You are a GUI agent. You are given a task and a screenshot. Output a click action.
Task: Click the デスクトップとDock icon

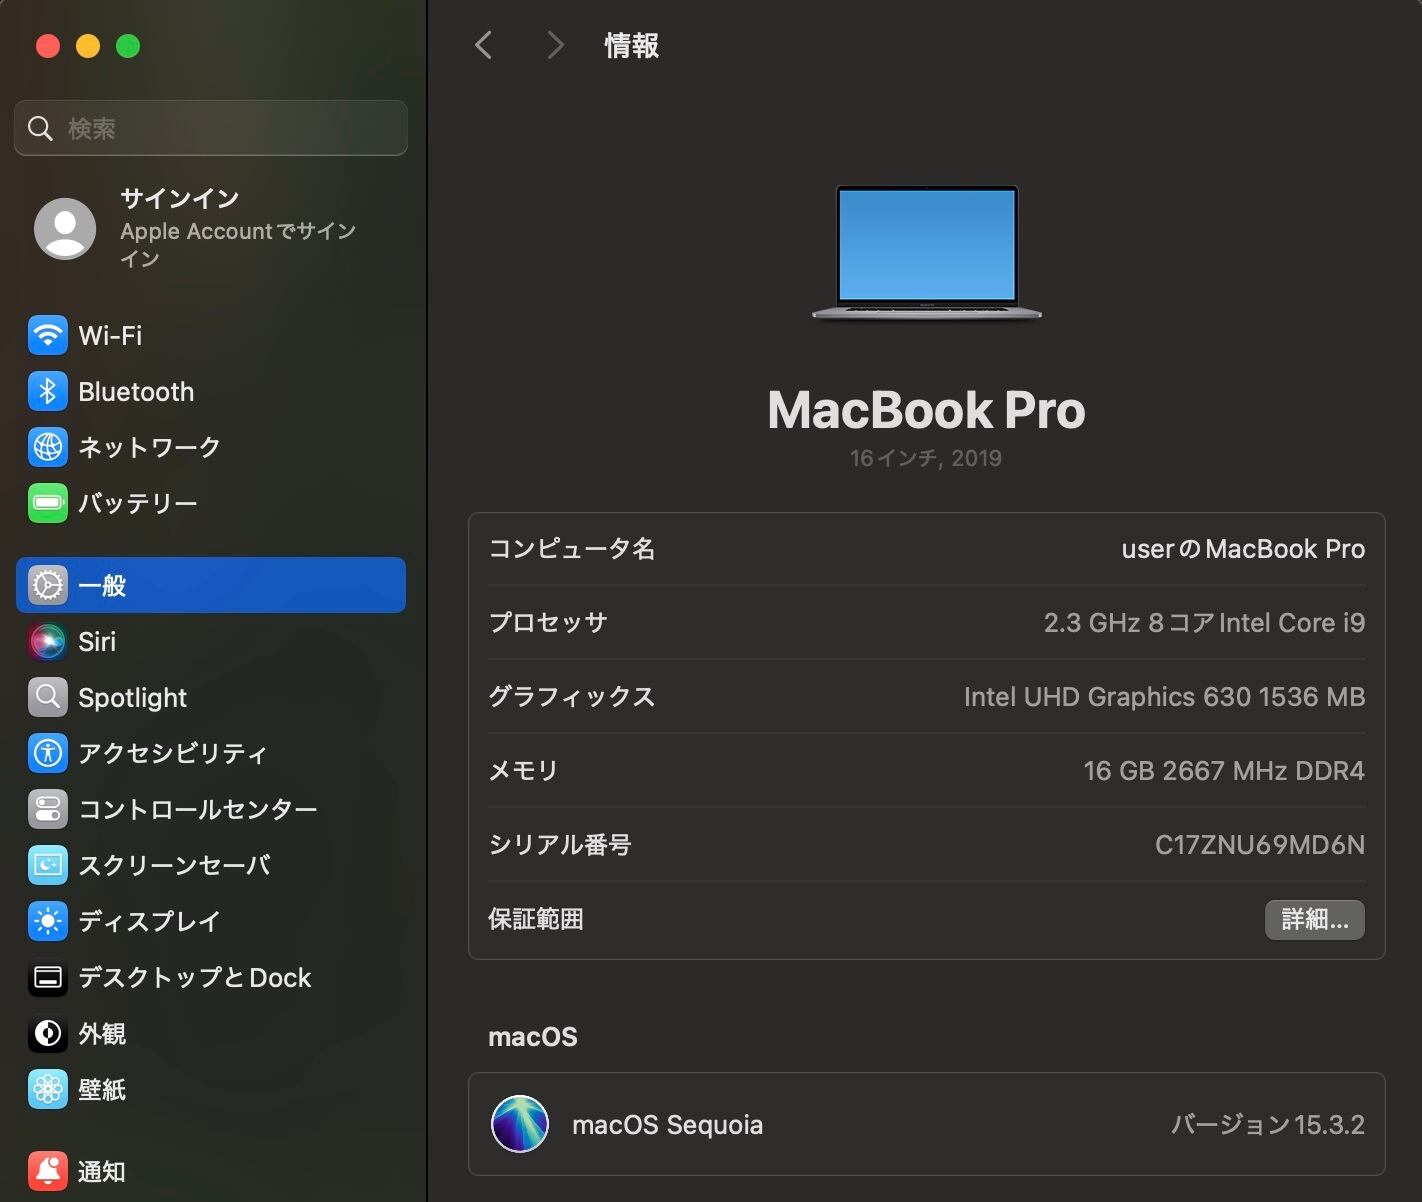pyautogui.click(x=48, y=977)
